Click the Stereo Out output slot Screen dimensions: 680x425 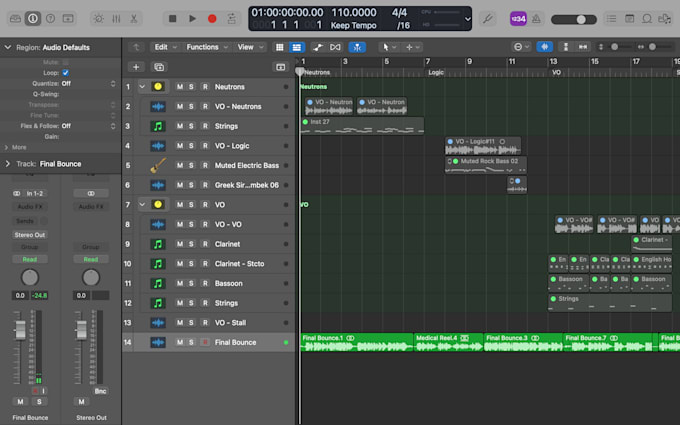pyautogui.click(x=29, y=235)
